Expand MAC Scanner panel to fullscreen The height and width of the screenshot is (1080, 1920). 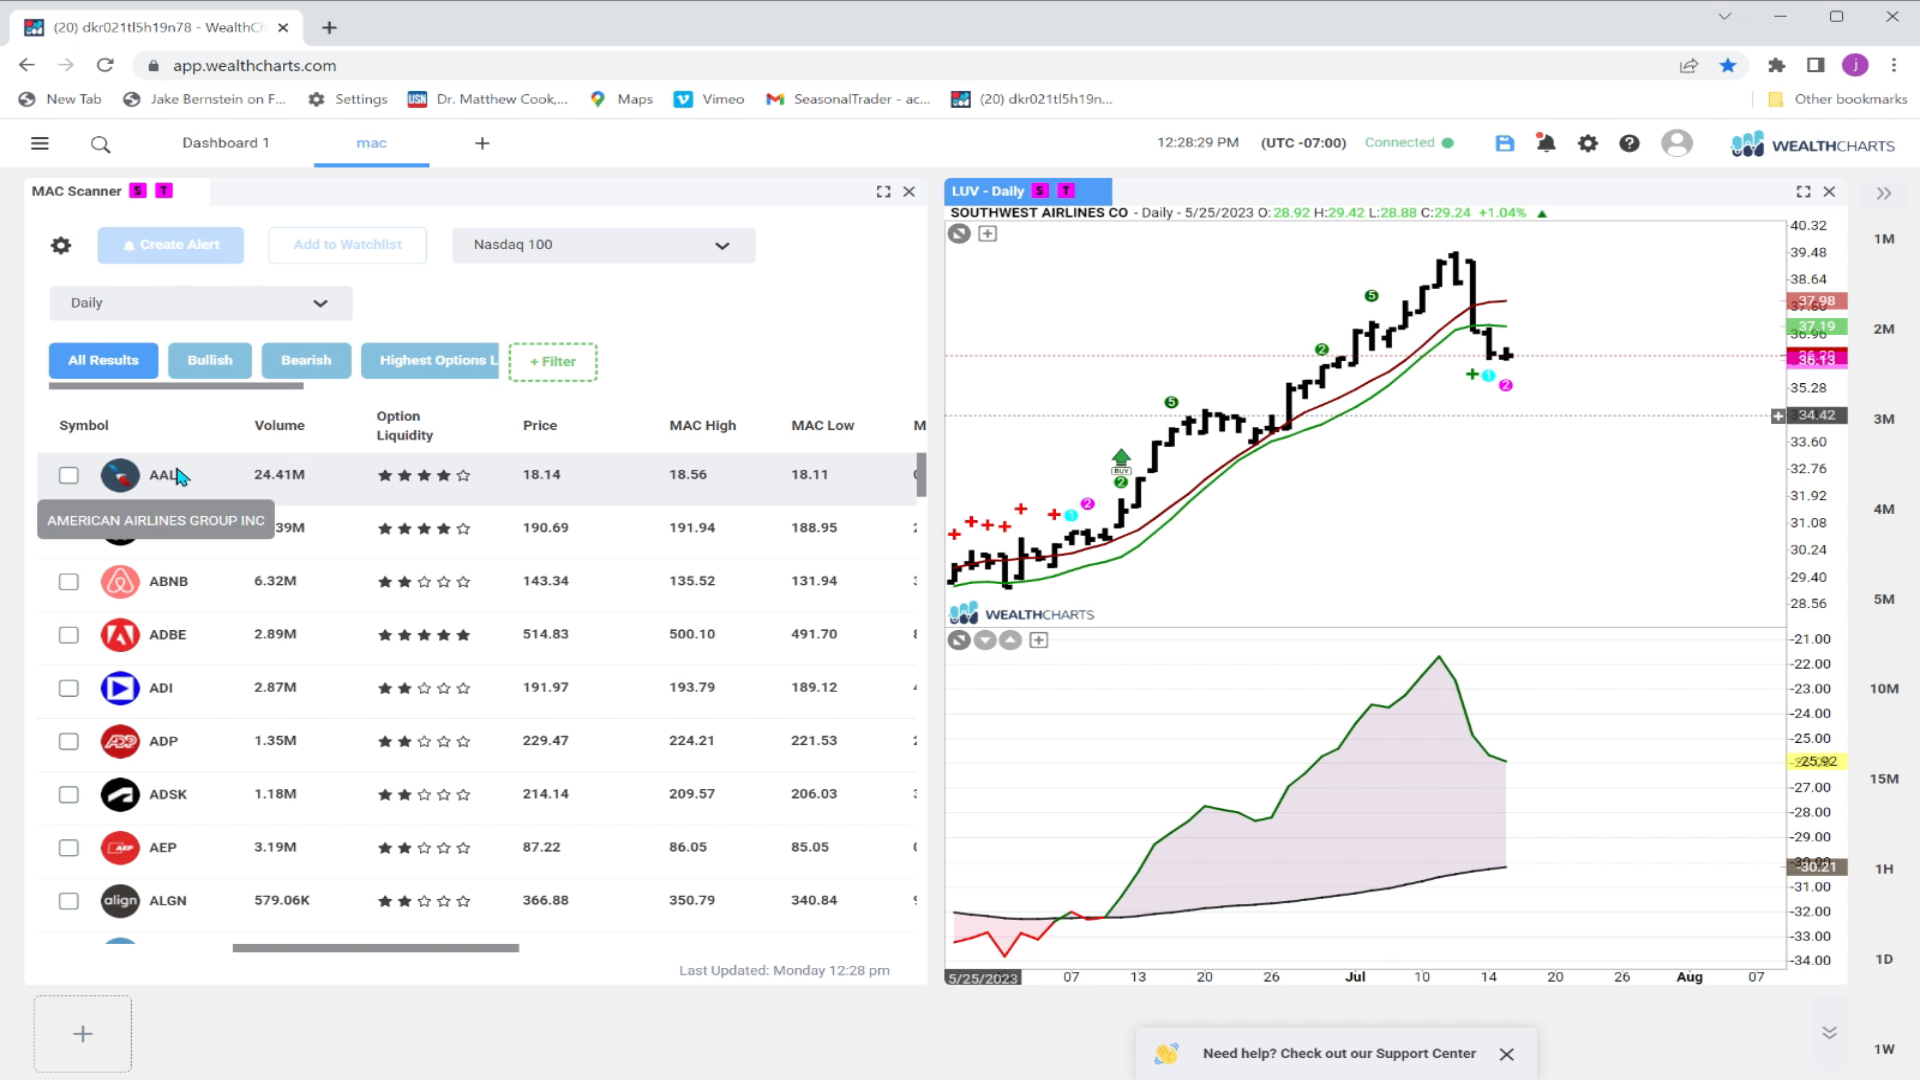click(883, 191)
